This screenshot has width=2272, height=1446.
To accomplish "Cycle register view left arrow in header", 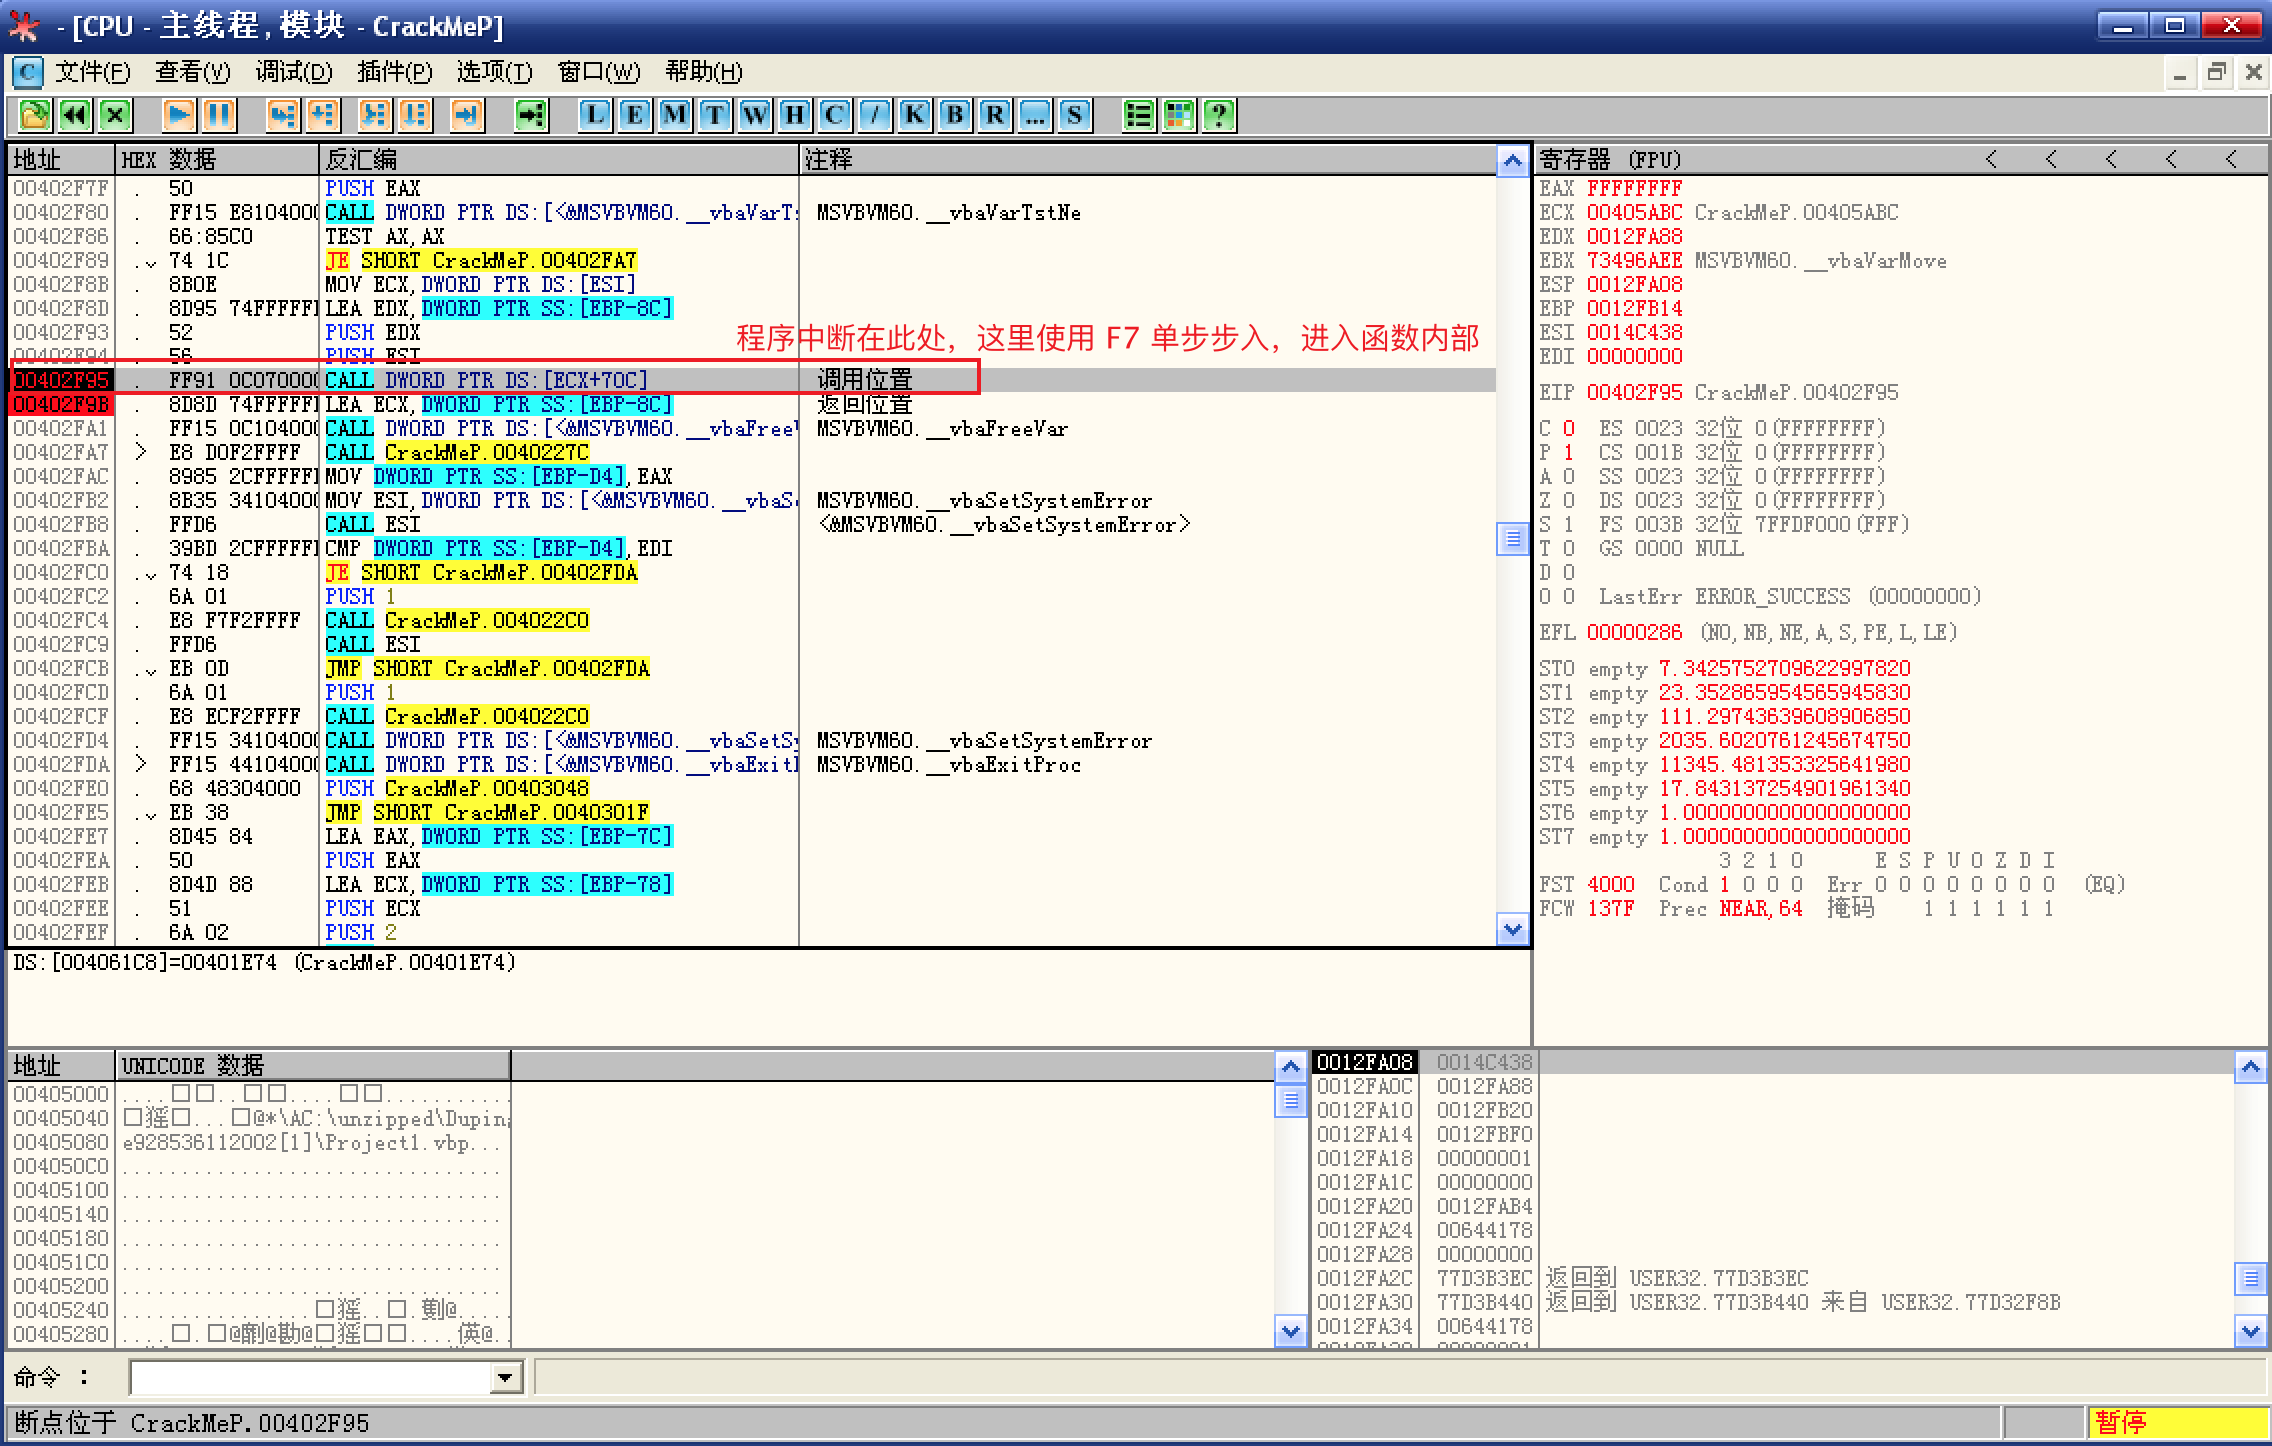I will click(x=1991, y=159).
